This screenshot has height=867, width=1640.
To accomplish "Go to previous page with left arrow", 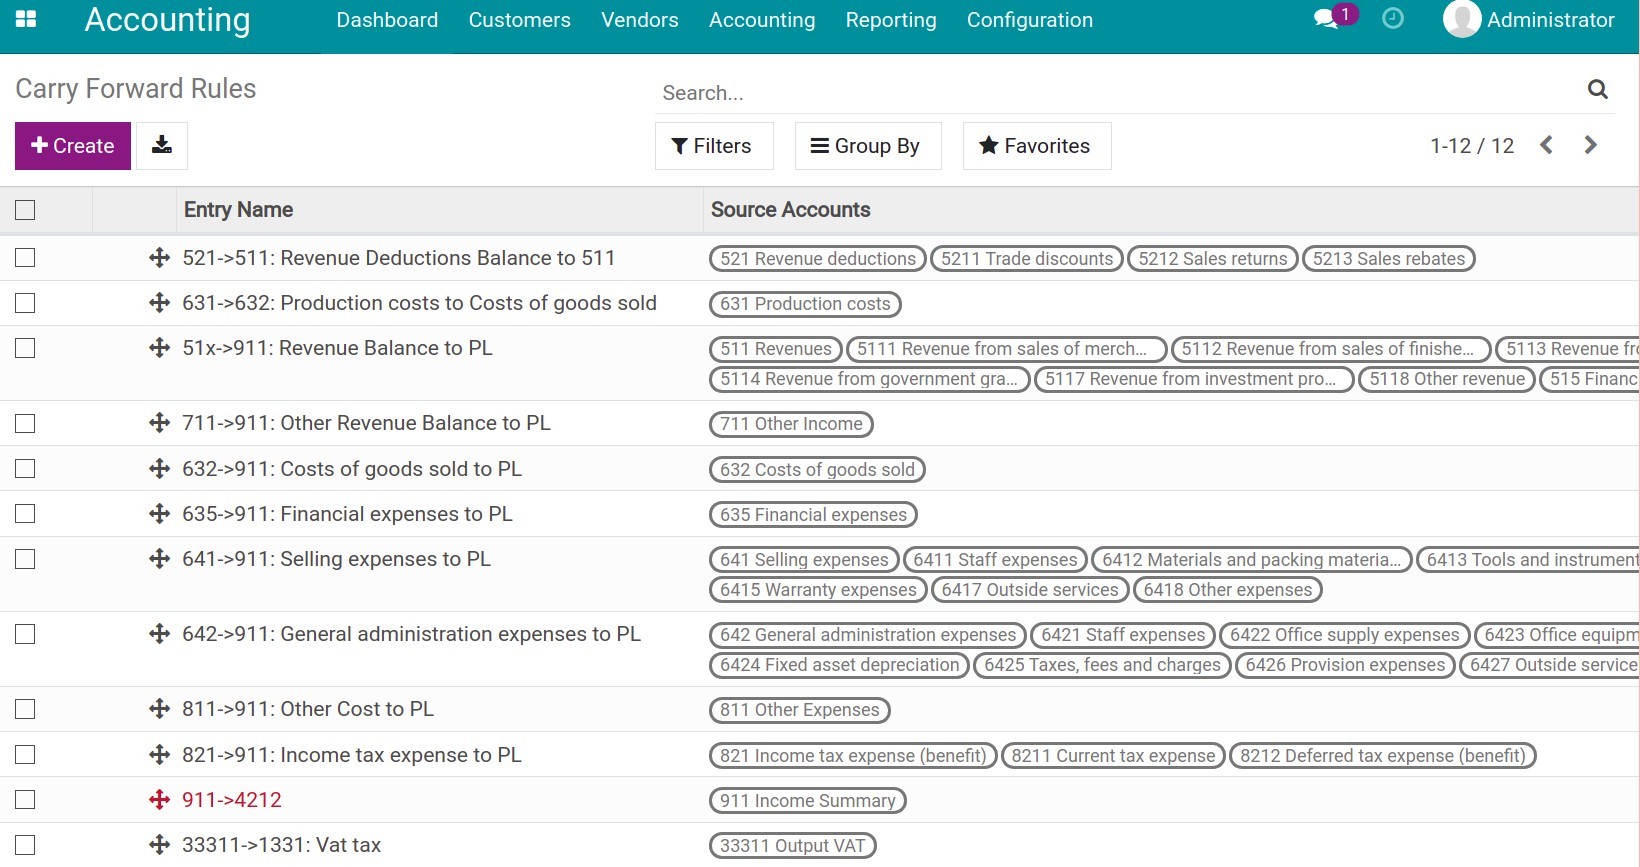I will coord(1546,146).
